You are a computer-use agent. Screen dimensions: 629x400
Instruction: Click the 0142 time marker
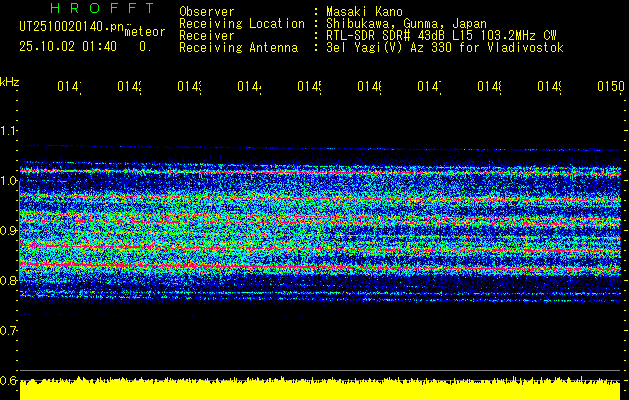coord(129,86)
